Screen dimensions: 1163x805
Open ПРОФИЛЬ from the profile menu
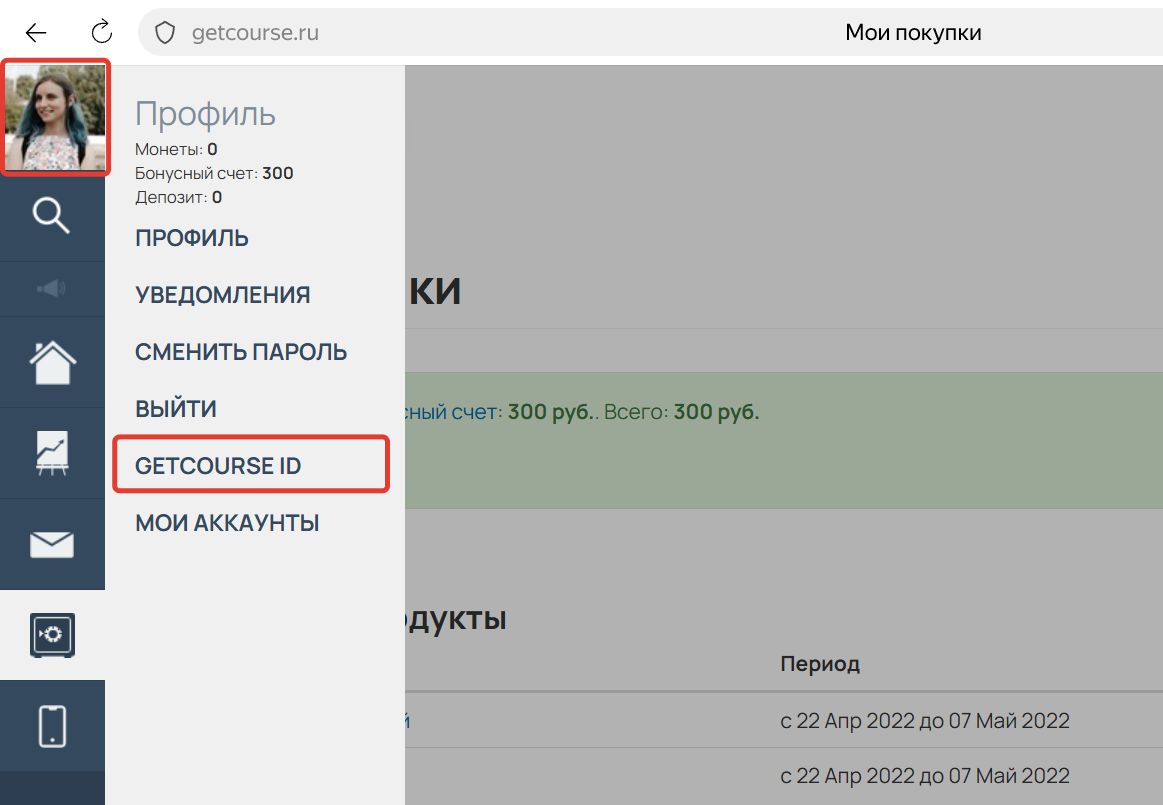[192, 237]
